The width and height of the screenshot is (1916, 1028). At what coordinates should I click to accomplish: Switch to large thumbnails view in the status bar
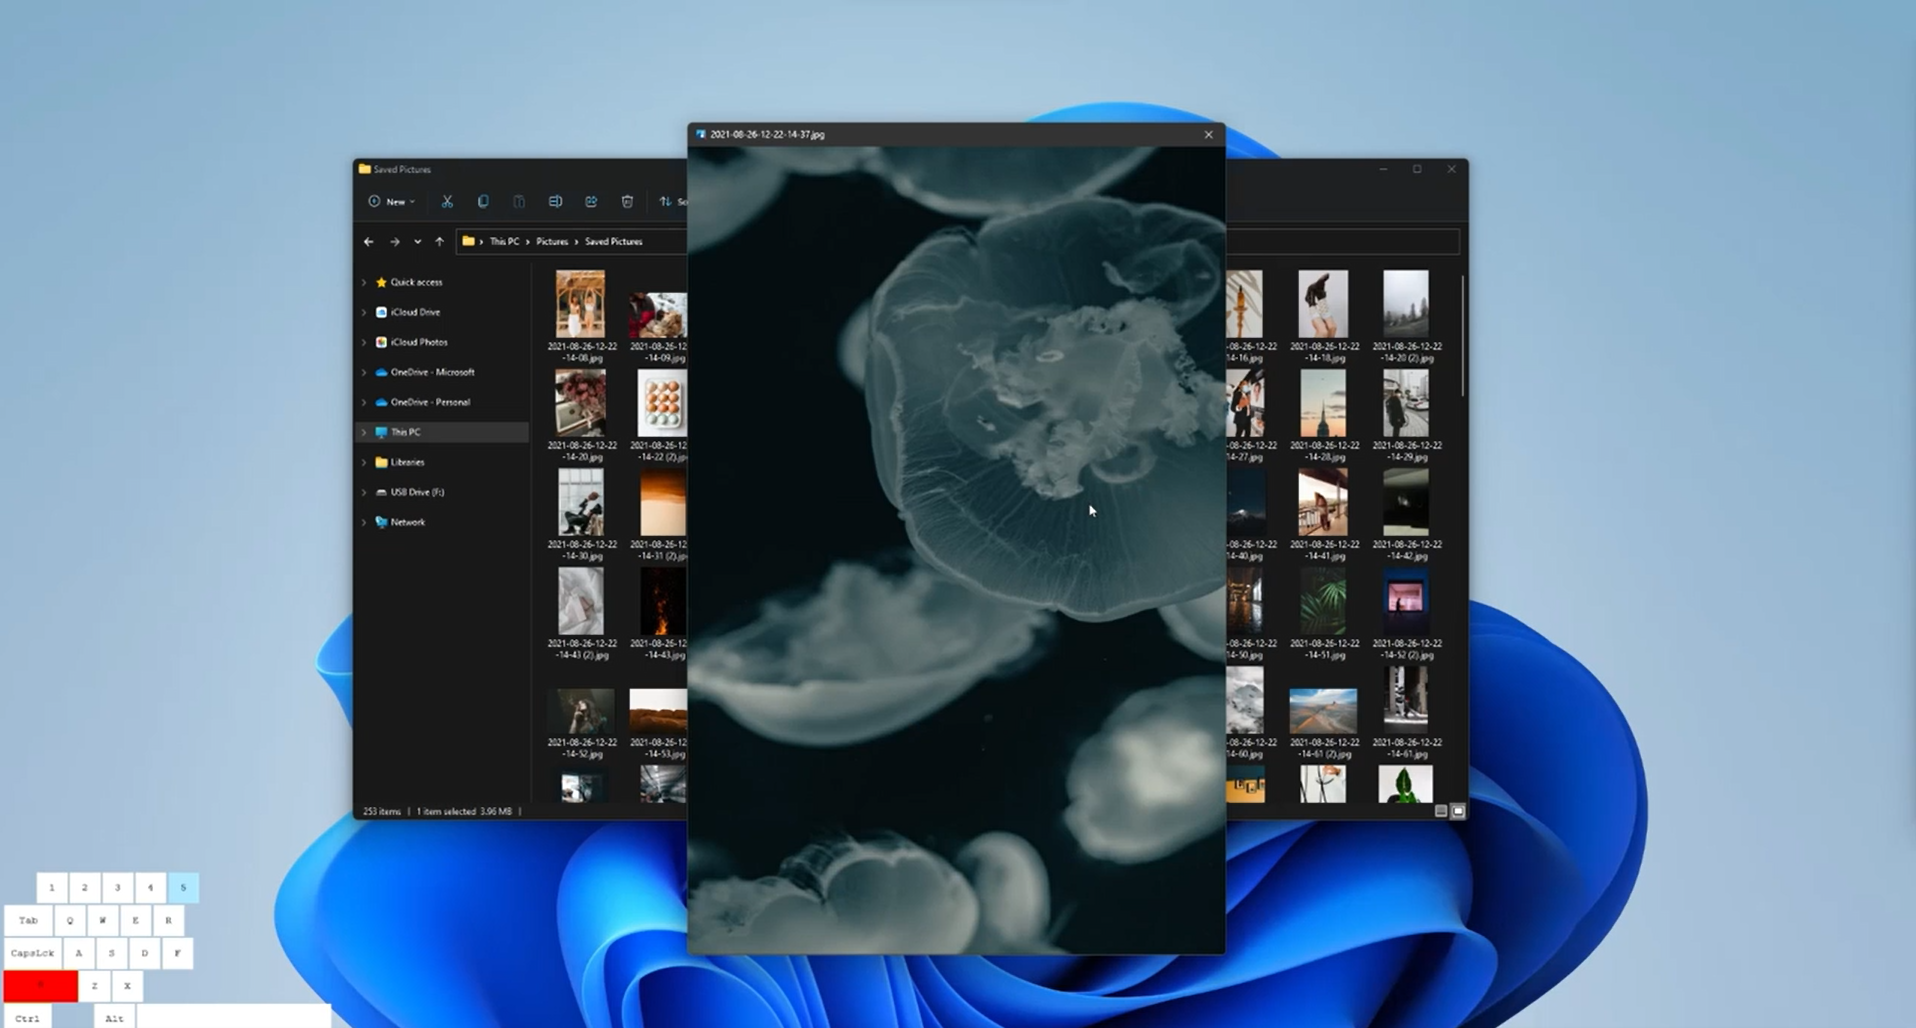click(x=1457, y=811)
